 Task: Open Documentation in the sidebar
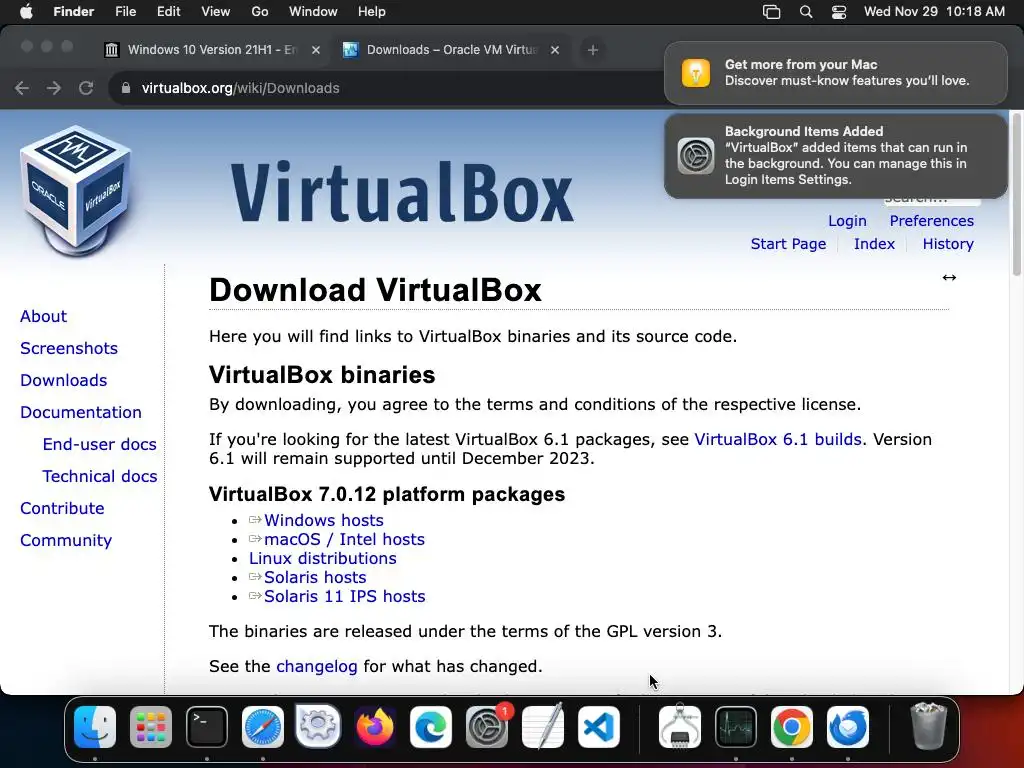81,412
